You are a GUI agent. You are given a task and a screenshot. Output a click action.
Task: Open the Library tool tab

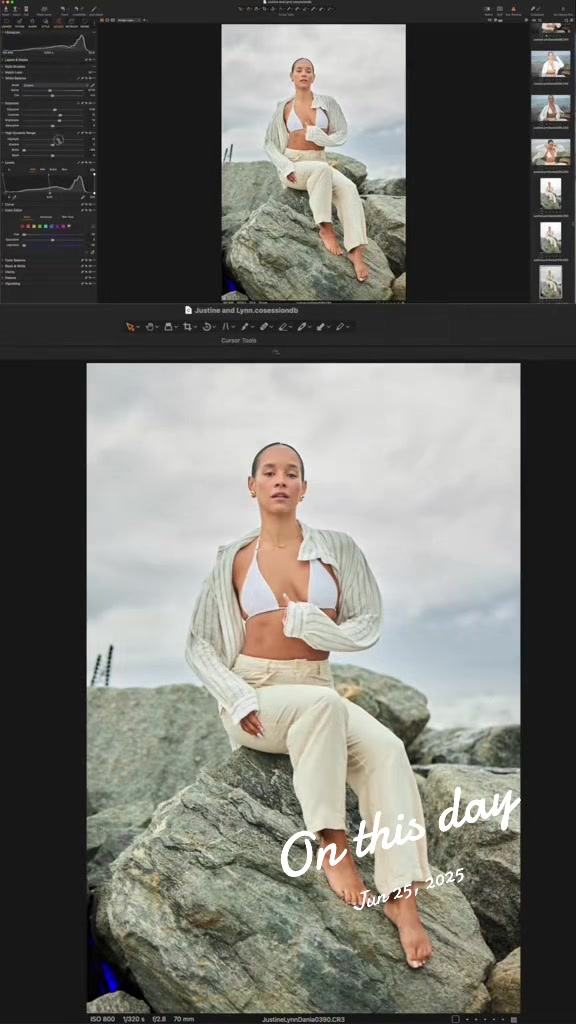pos(7,24)
